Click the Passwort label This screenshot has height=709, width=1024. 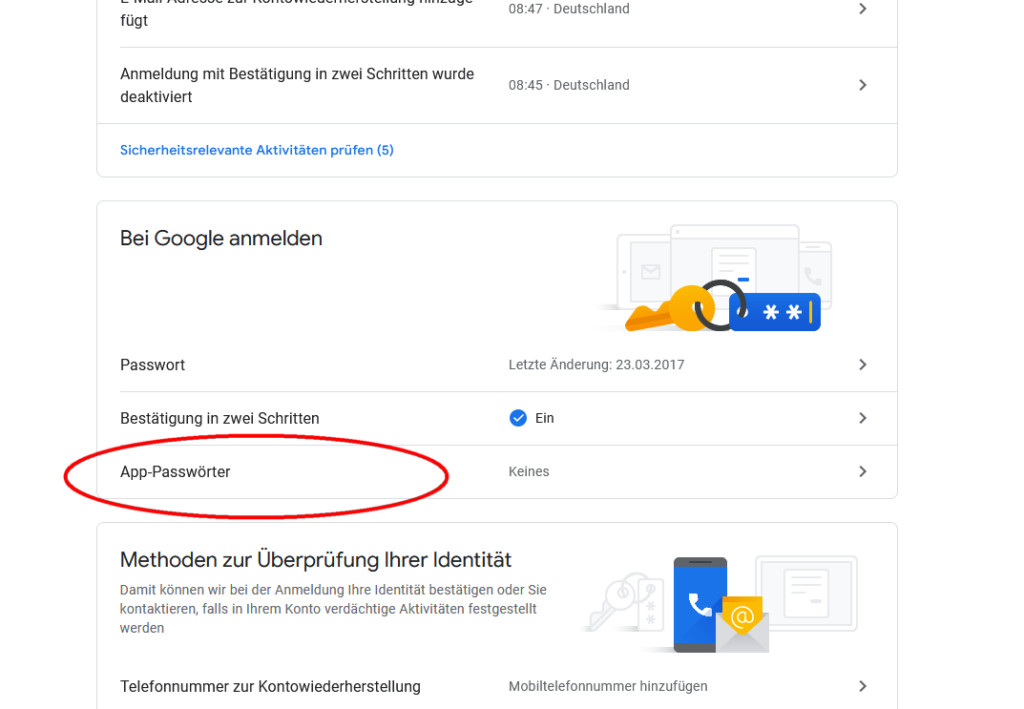[152, 365]
